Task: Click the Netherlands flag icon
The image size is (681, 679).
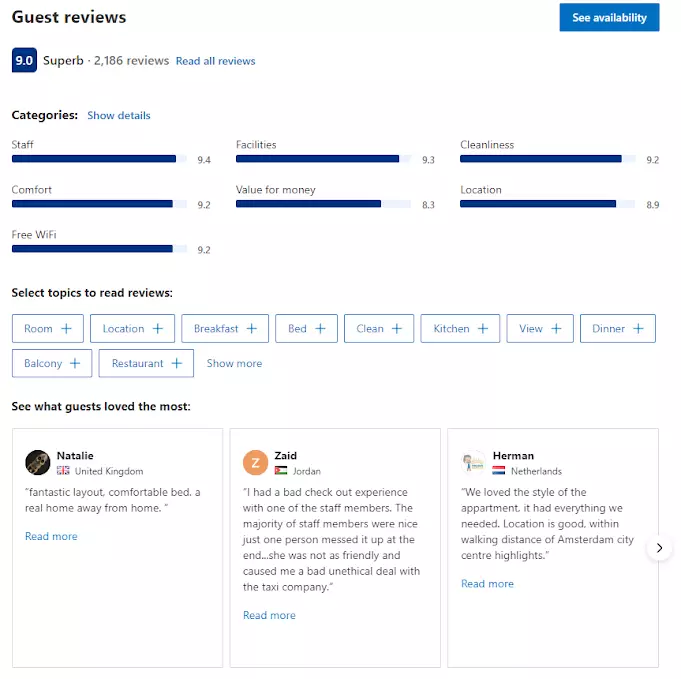Action: [499, 470]
